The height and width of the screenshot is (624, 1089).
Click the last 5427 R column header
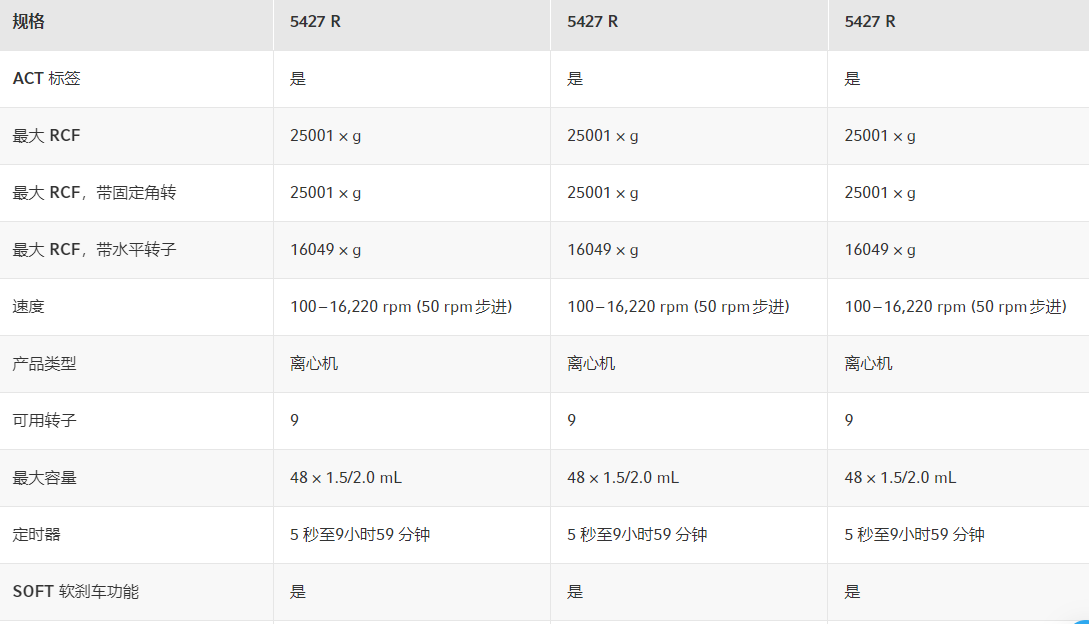click(x=869, y=22)
